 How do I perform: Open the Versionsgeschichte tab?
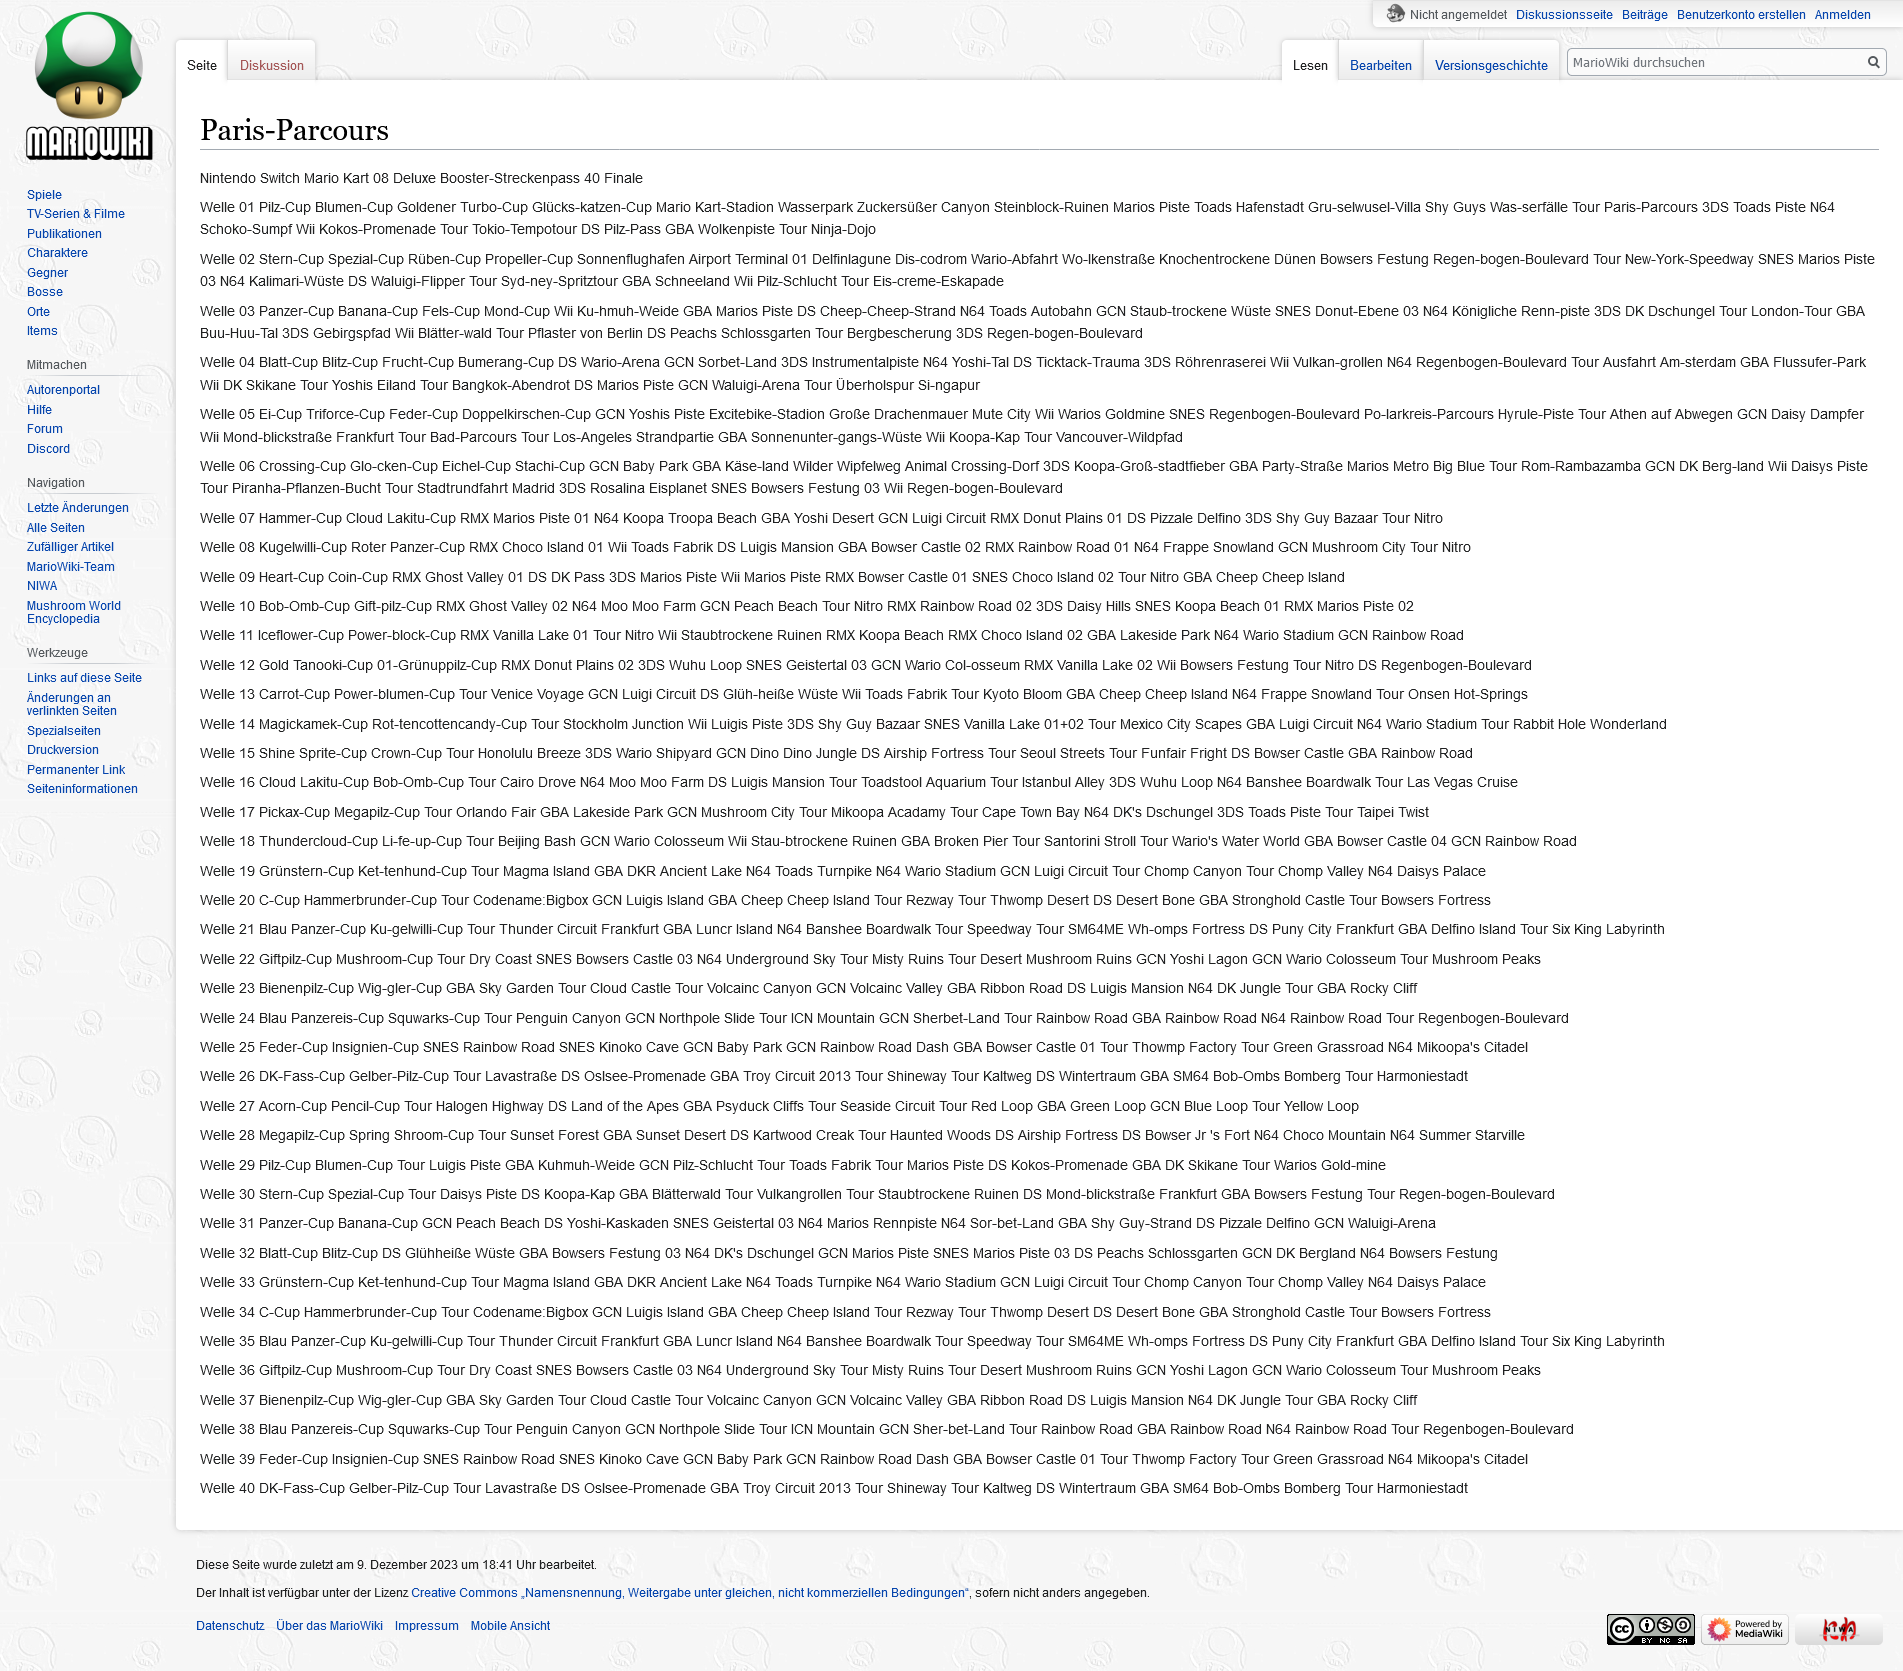point(1491,65)
